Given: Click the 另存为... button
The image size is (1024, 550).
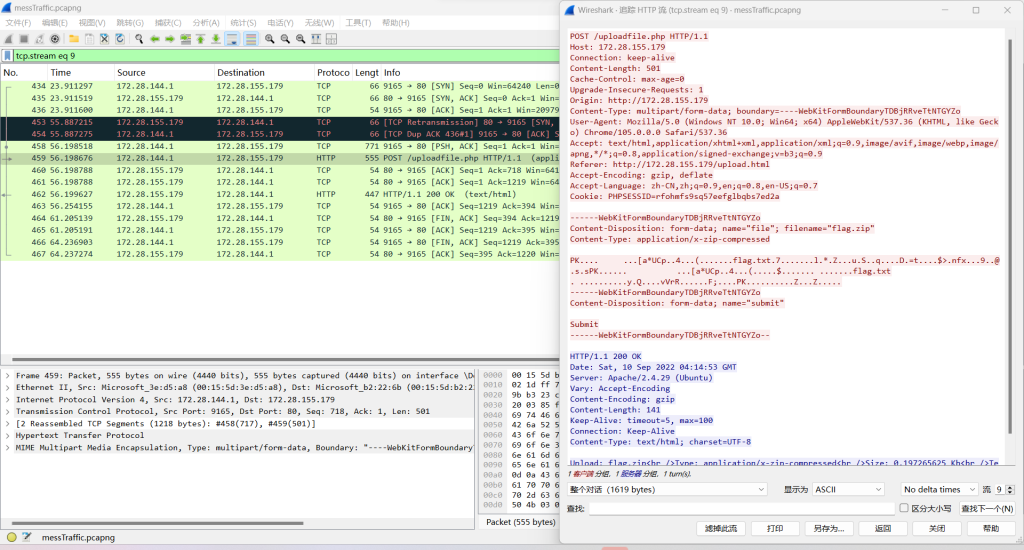Looking at the screenshot, I should pos(828,528).
